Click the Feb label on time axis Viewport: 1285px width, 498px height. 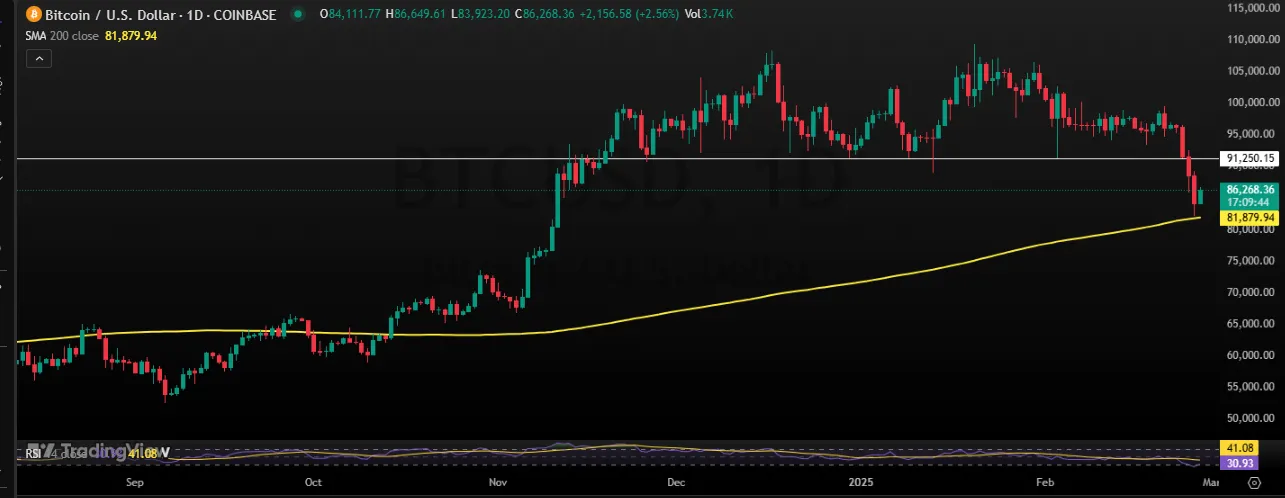pos(1045,482)
